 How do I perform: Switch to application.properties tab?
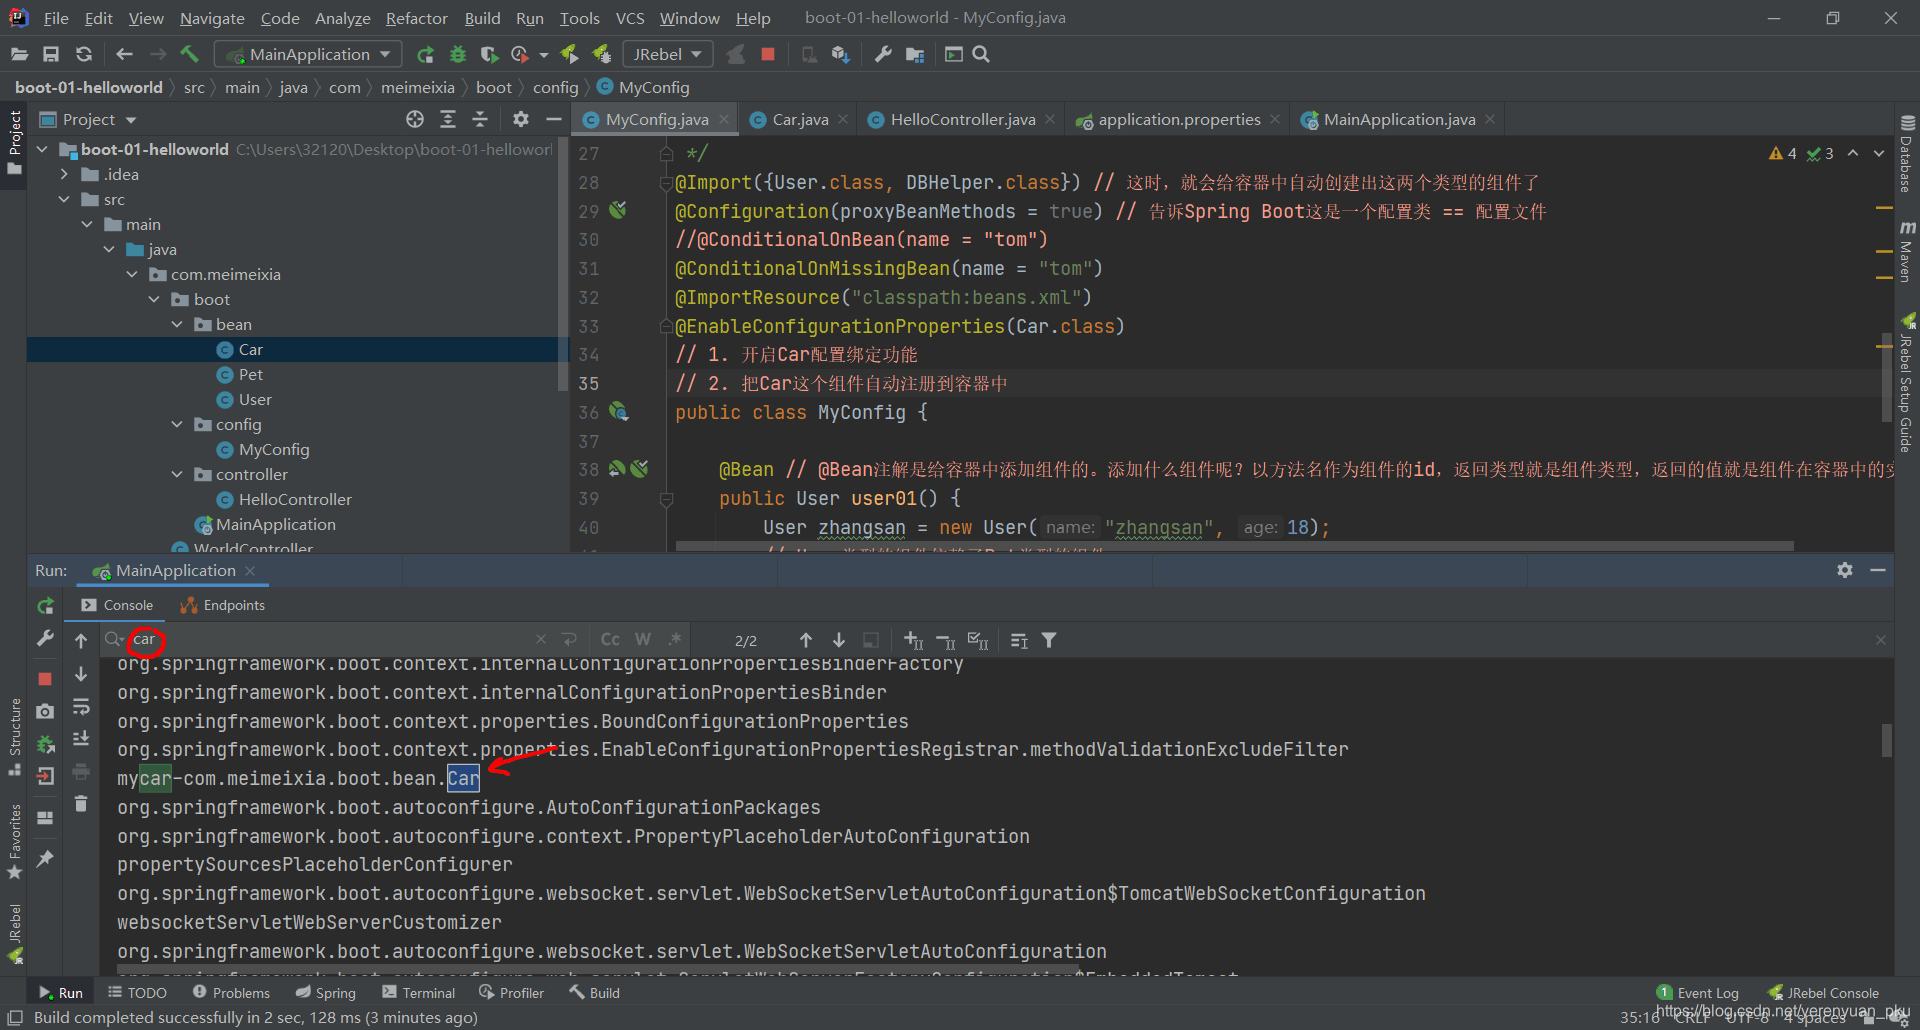1179,119
